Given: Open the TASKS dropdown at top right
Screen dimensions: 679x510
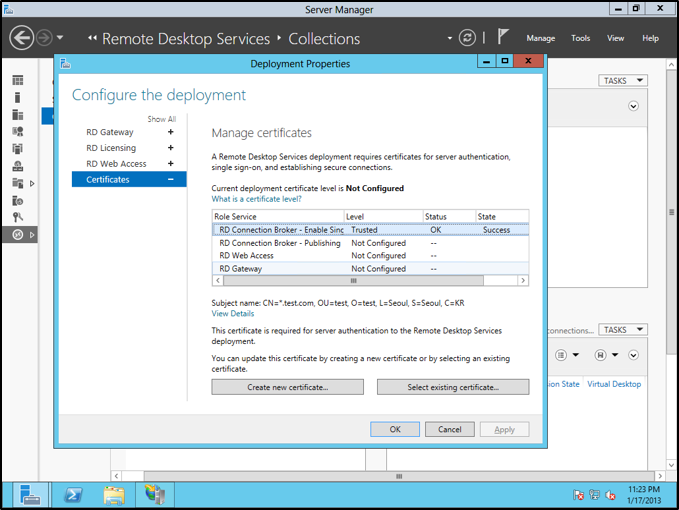Looking at the screenshot, I should pos(623,80).
